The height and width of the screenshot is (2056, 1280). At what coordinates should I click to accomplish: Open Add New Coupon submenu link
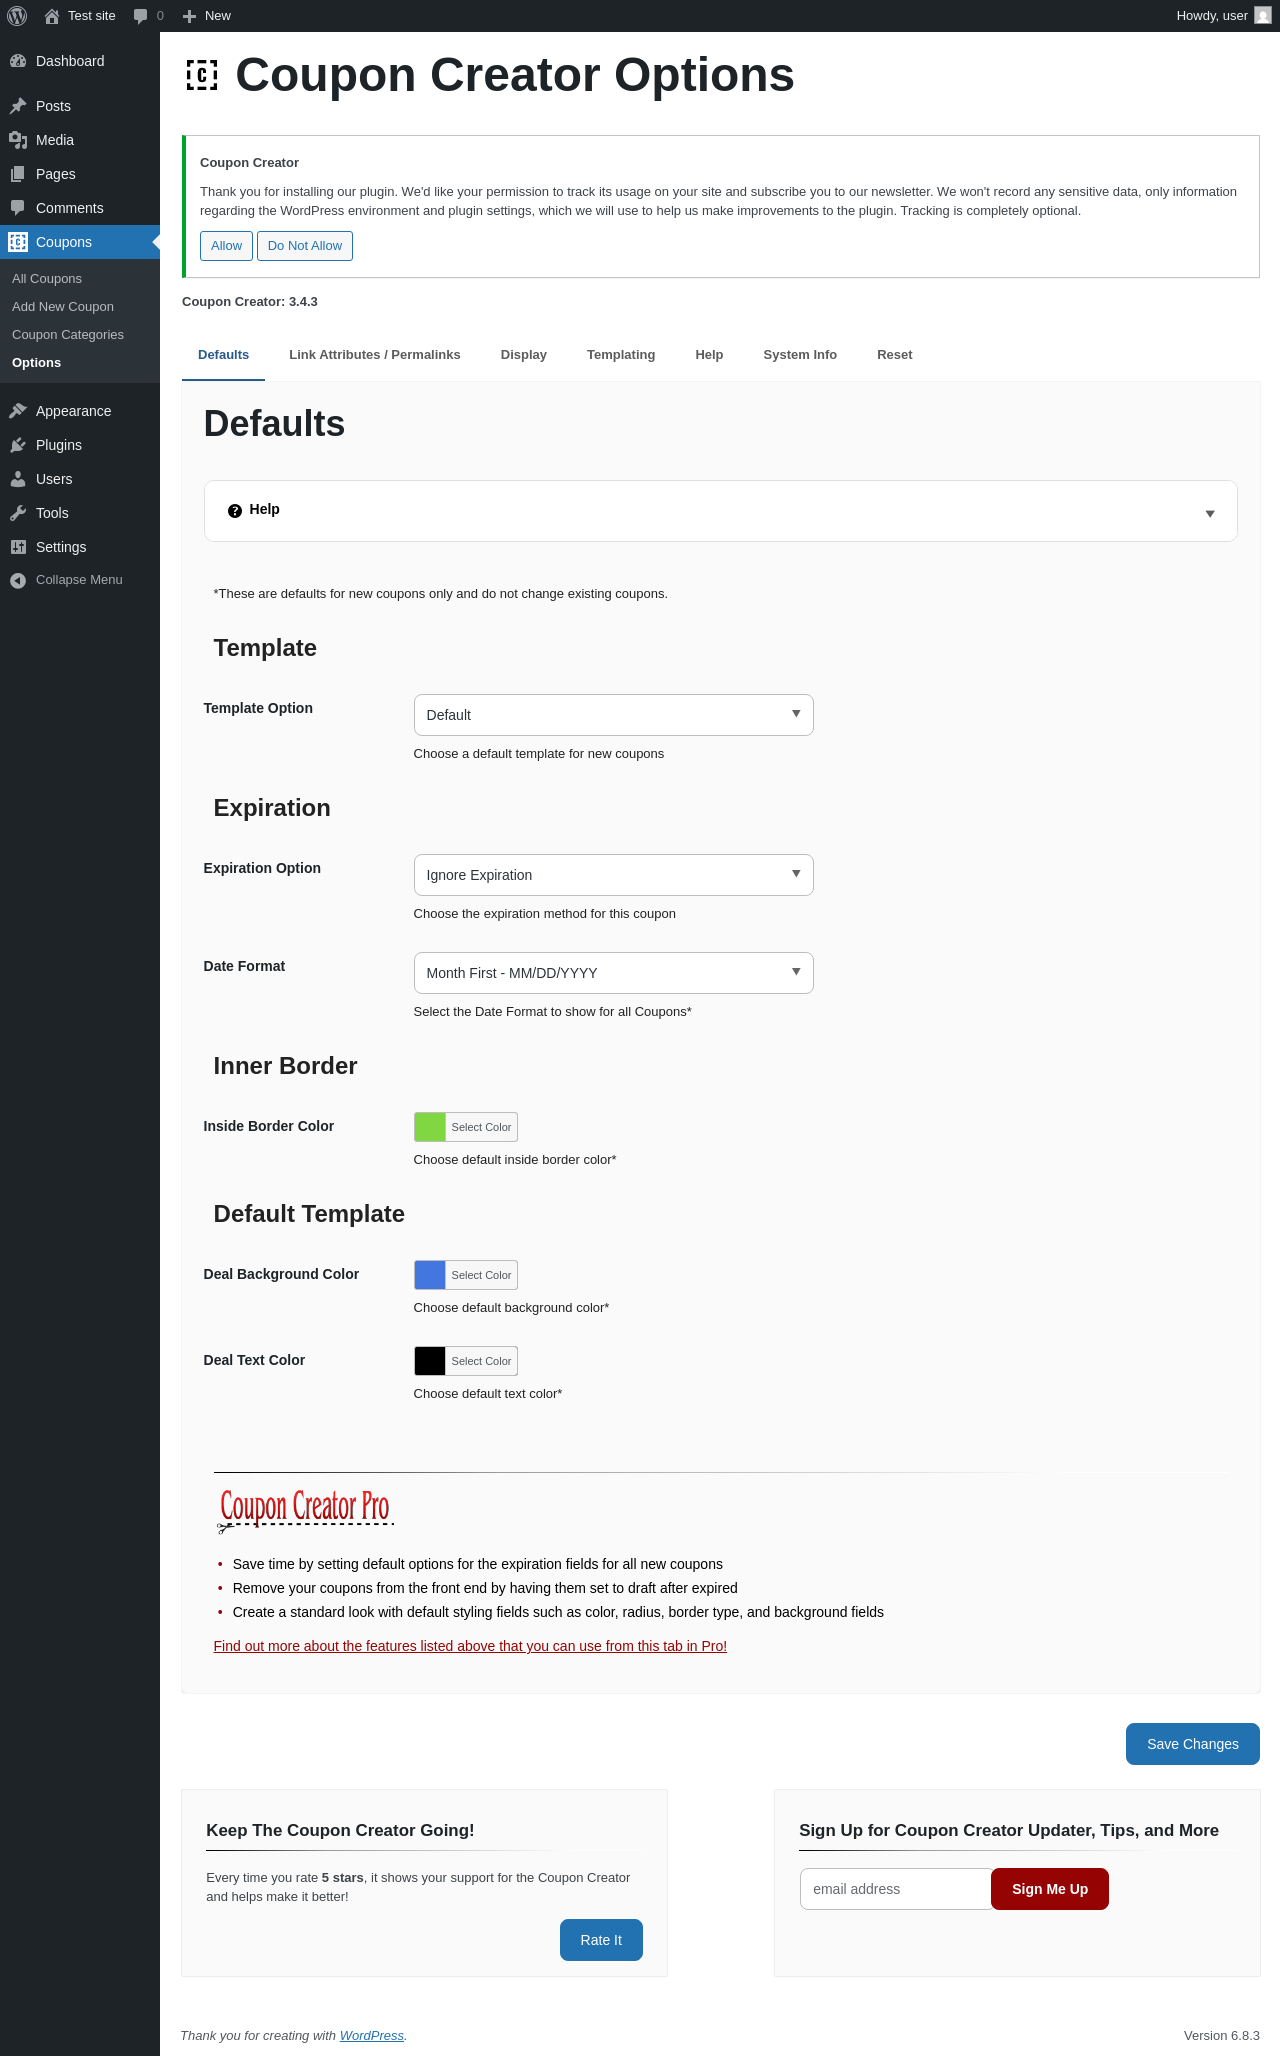click(63, 307)
